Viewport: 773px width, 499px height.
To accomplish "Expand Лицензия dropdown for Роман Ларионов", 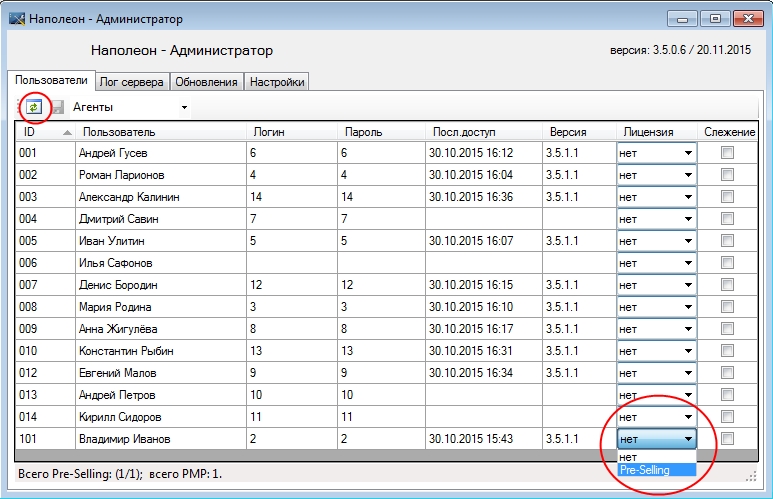I will 688,175.
